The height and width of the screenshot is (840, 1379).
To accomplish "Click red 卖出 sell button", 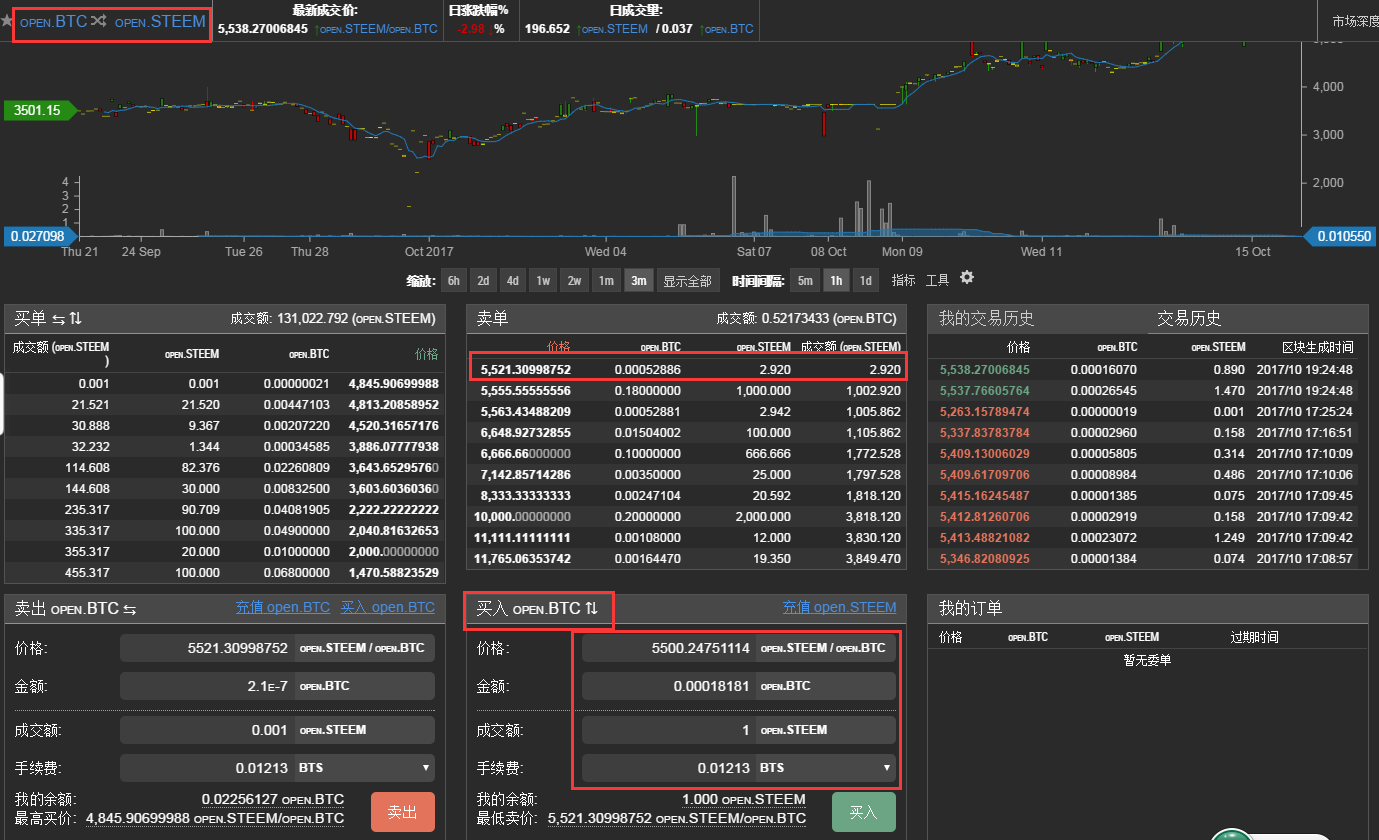I will (x=403, y=812).
